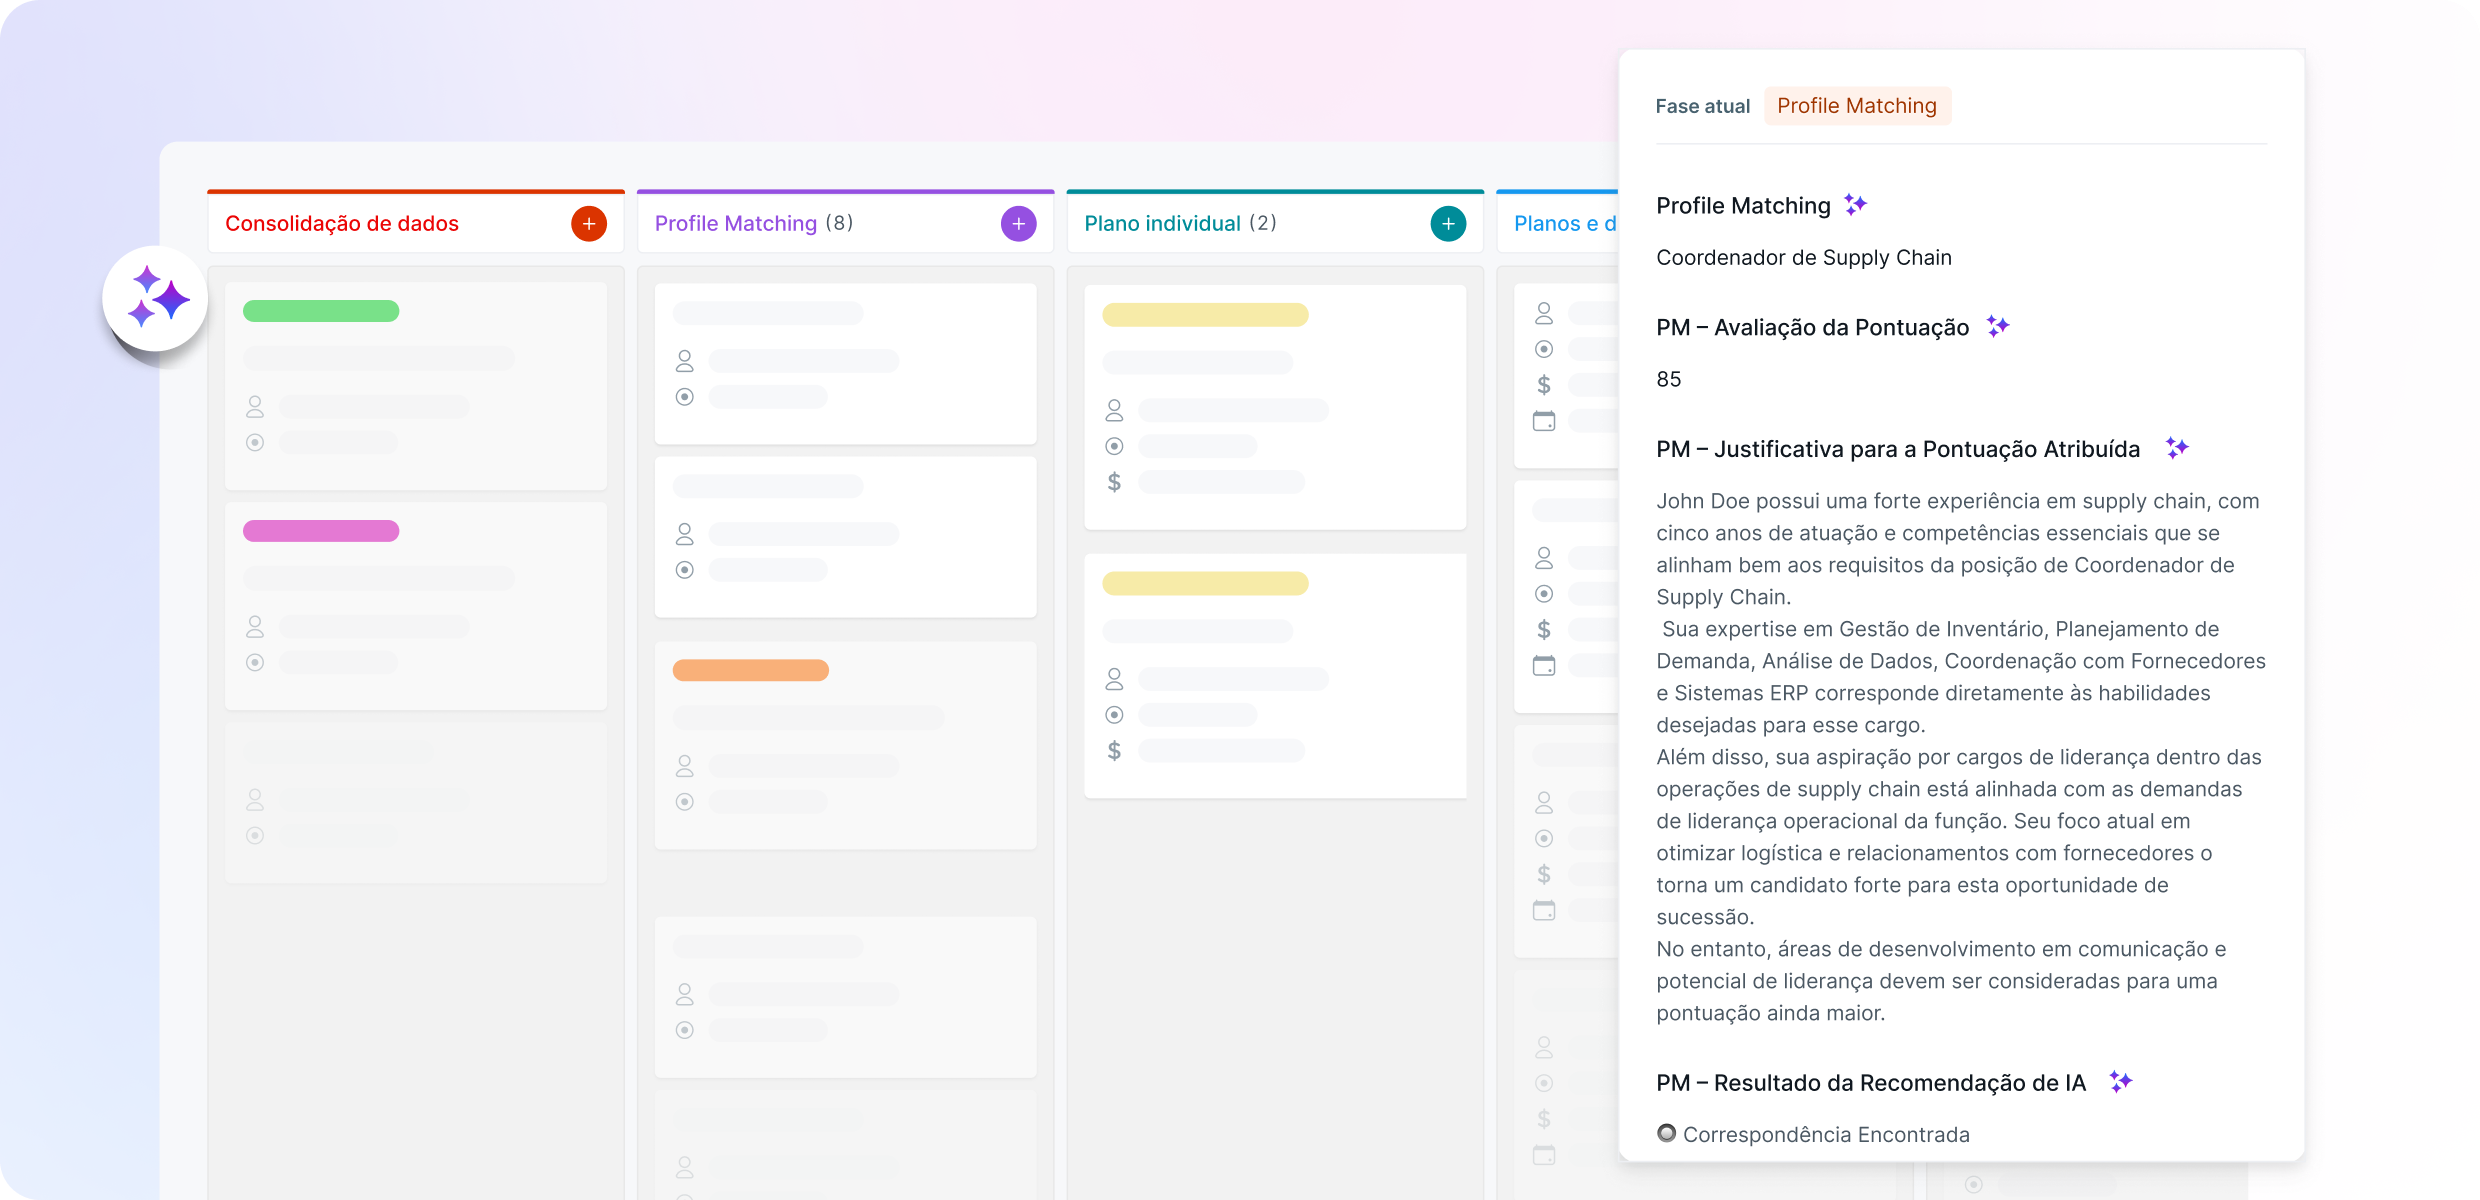This screenshot has height=1200, width=2480.
Task: Click plus button in Profile Matching column
Action: click(x=1018, y=224)
